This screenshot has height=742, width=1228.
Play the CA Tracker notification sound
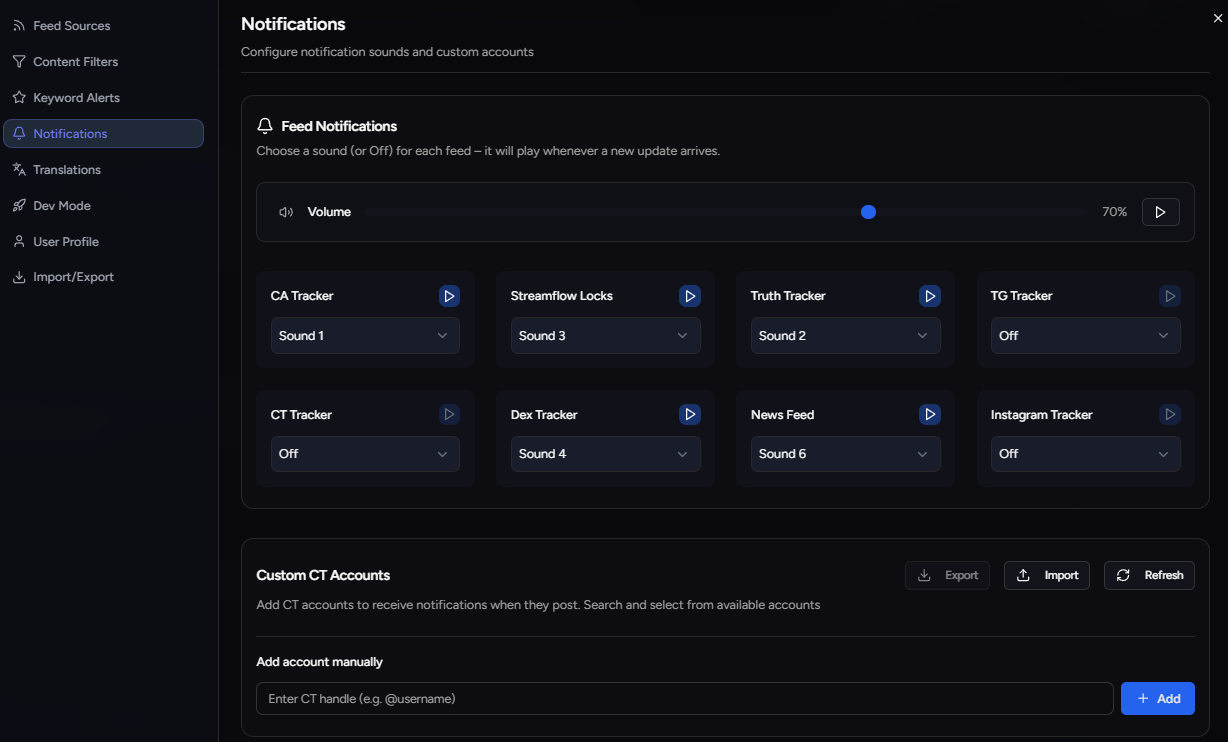pos(449,295)
